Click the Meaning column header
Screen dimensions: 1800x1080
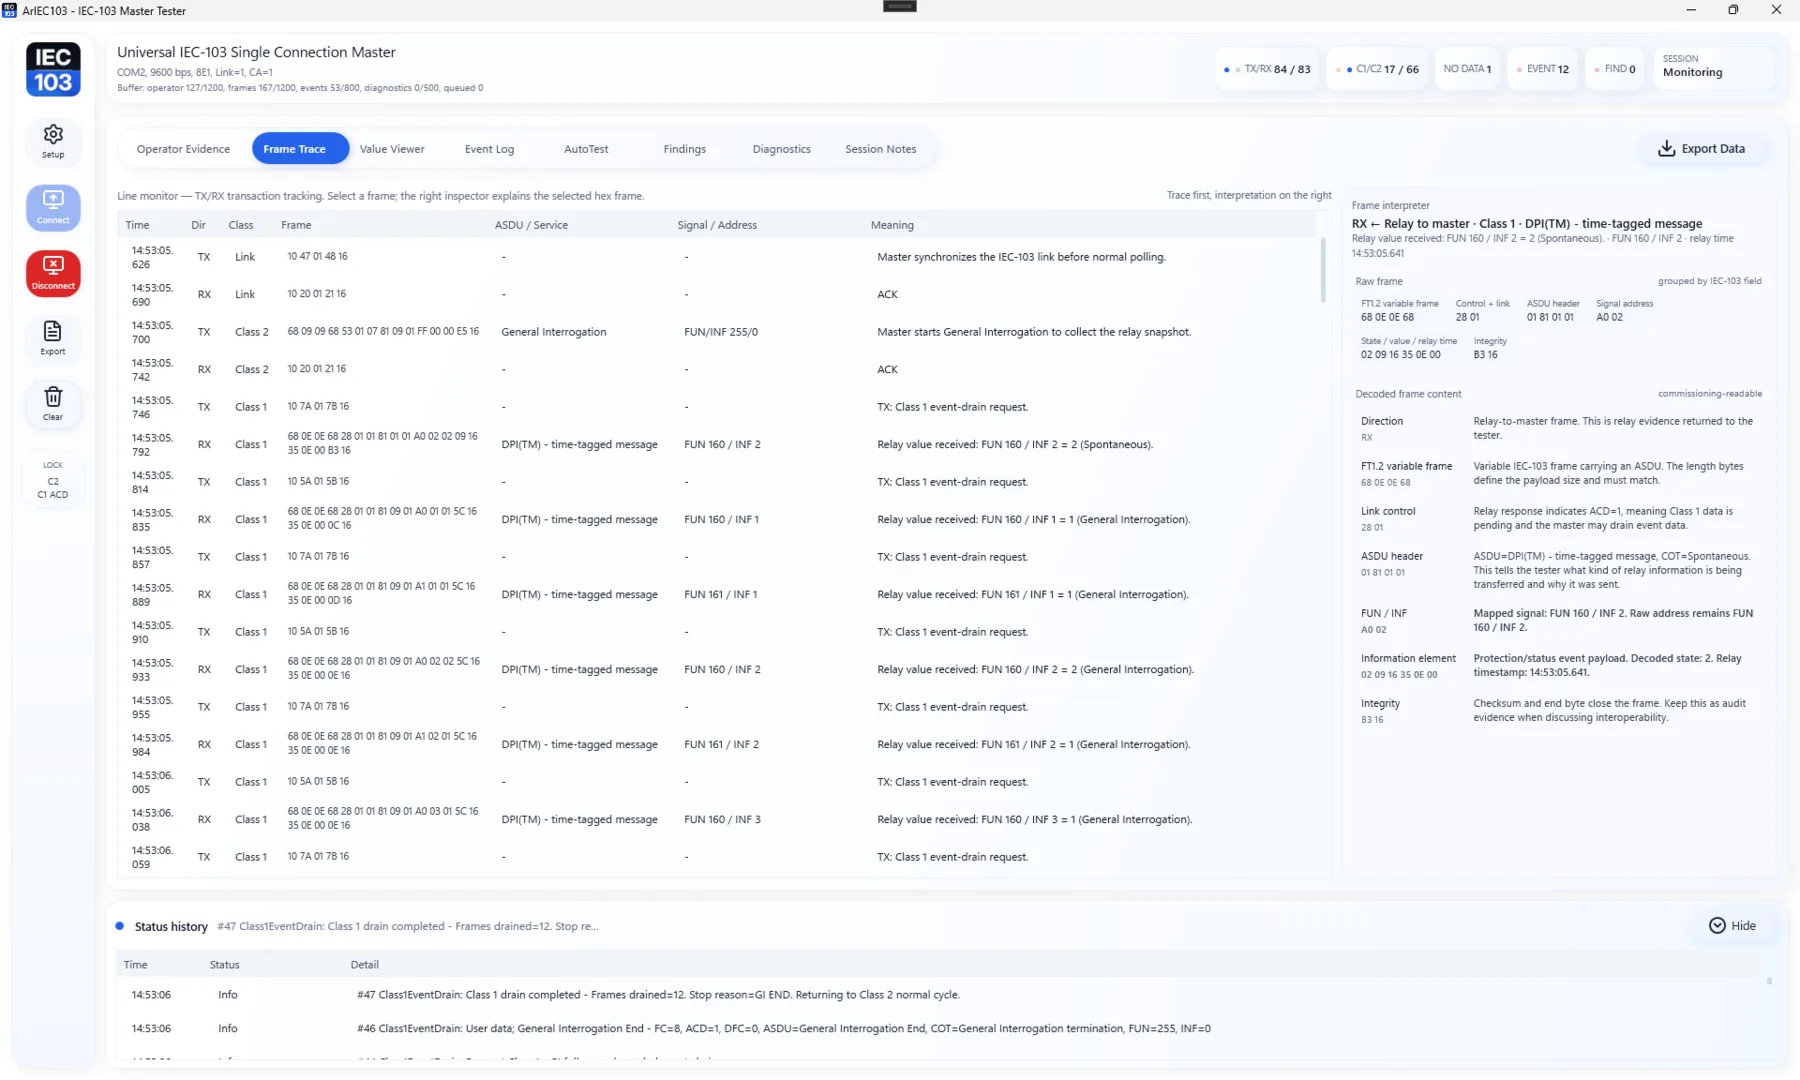tap(892, 225)
